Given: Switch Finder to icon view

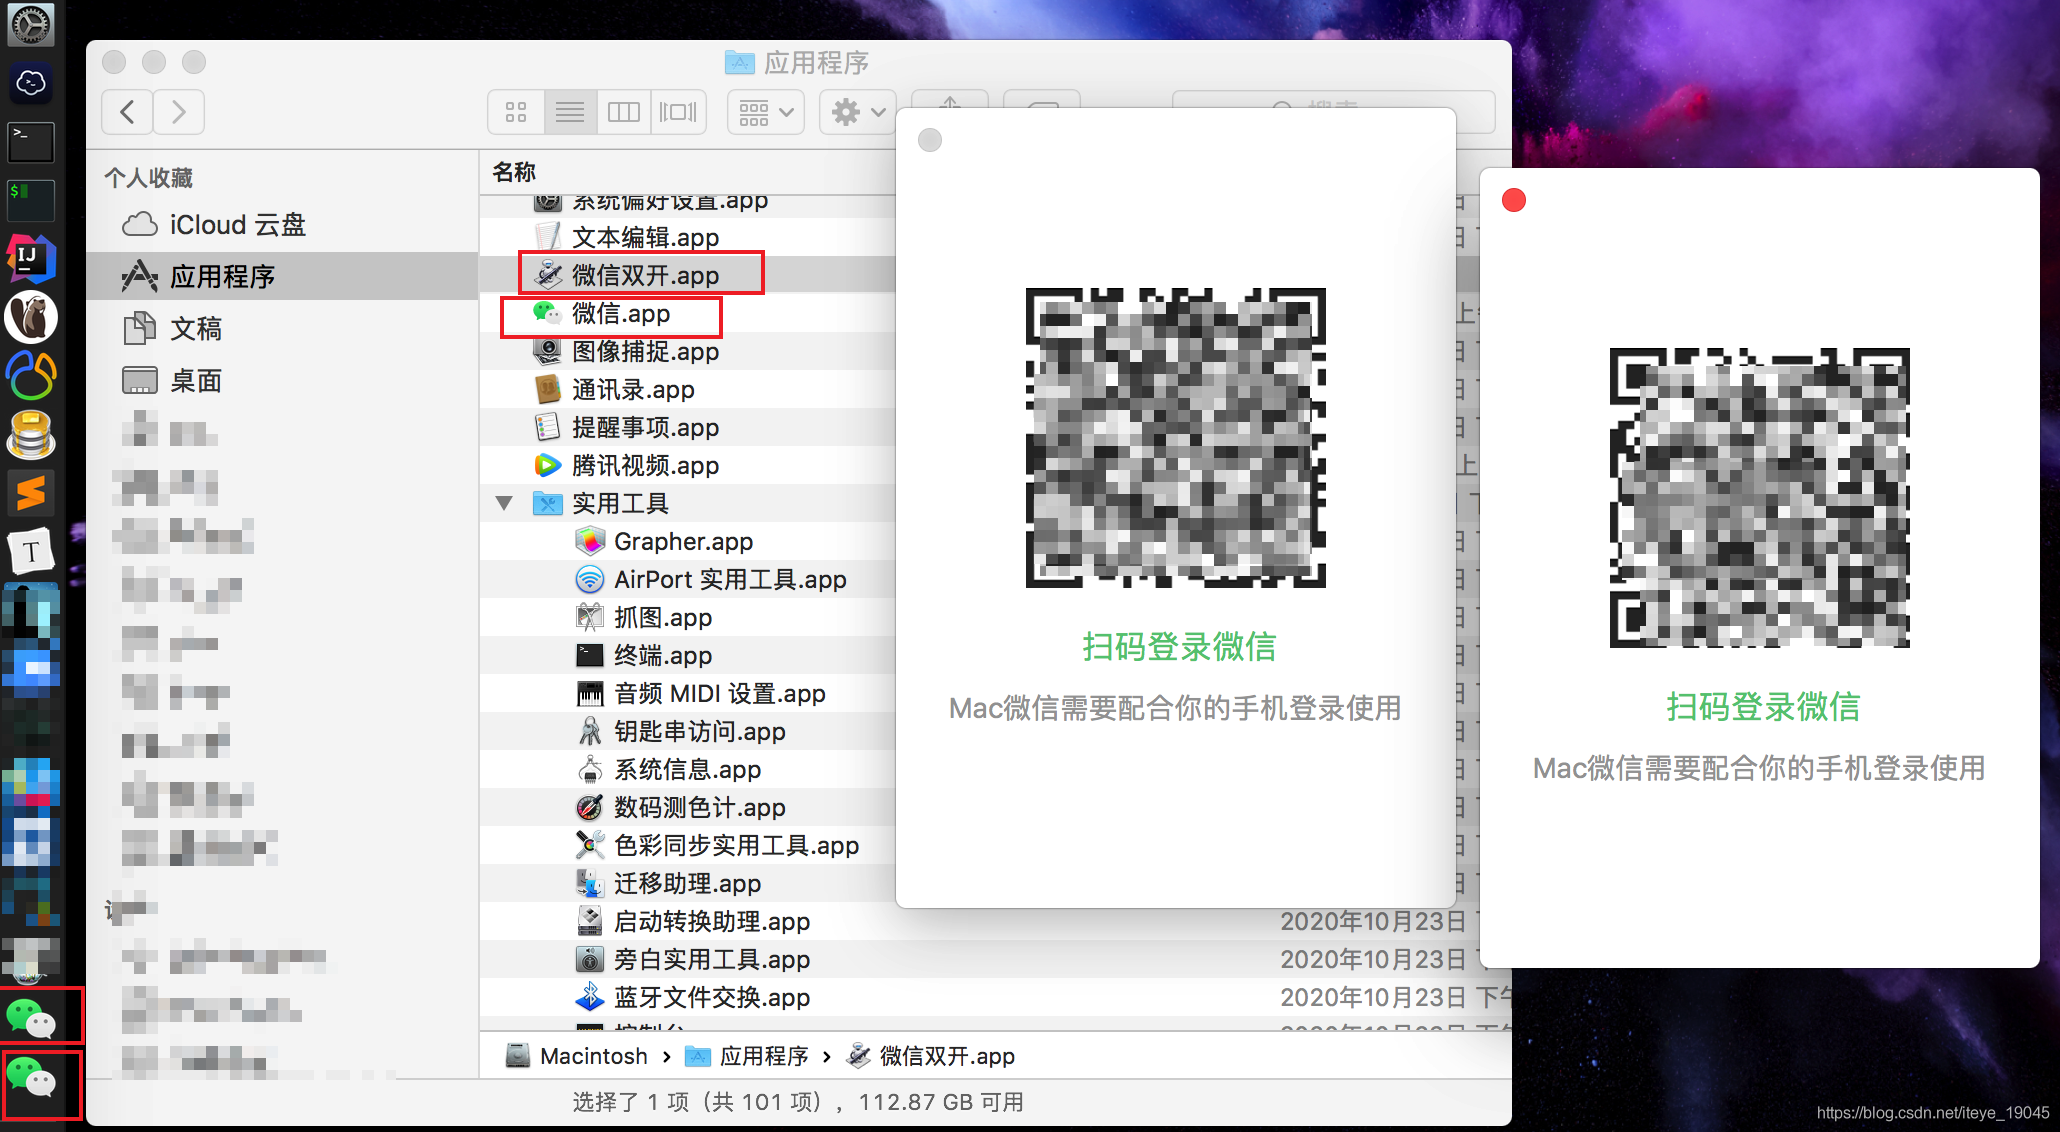Looking at the screenshot, I should (516, 112).
